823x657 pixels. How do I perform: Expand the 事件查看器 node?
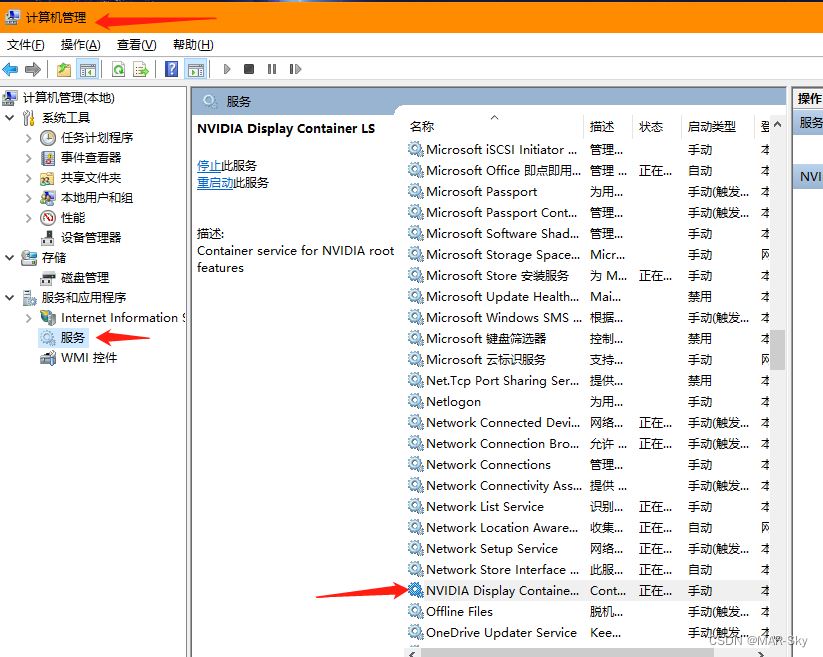[29, 158]
